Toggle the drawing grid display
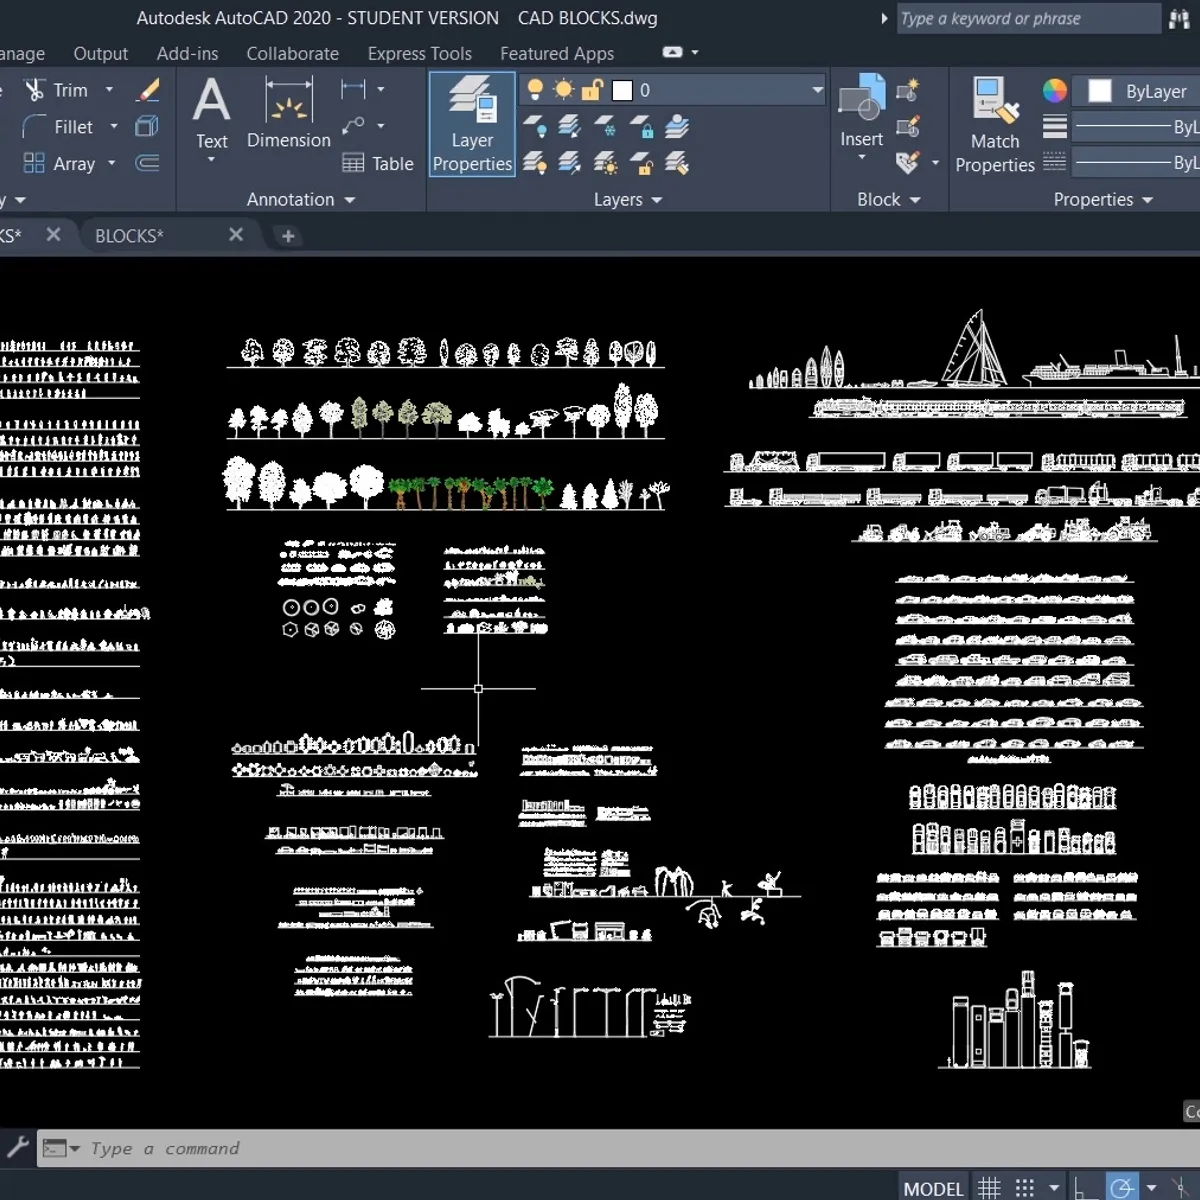This screenshot has height=1200, width=1200. [x=989, y=1188]
